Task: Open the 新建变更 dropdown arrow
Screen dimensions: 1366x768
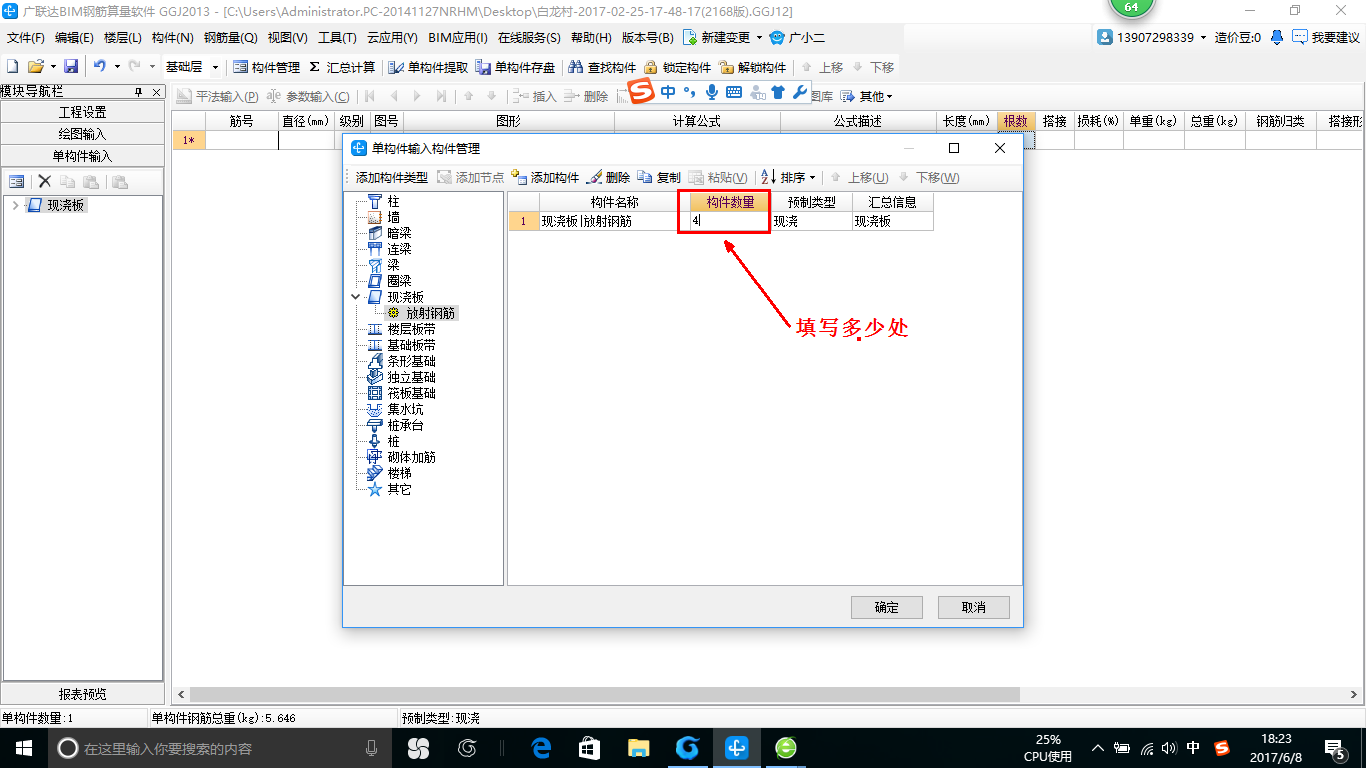Action: (x=760, y=37)
